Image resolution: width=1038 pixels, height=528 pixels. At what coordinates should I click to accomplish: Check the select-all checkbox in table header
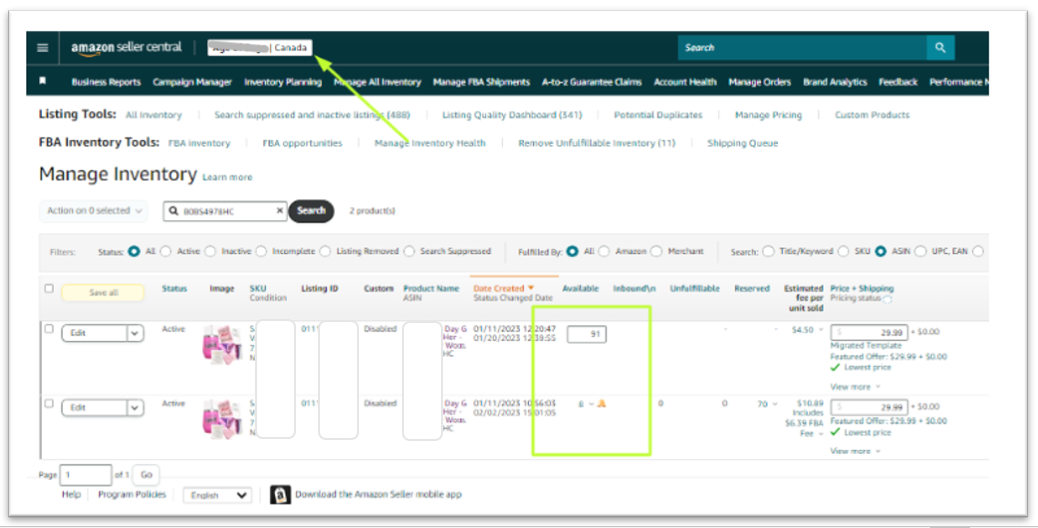tap(49, 288)
